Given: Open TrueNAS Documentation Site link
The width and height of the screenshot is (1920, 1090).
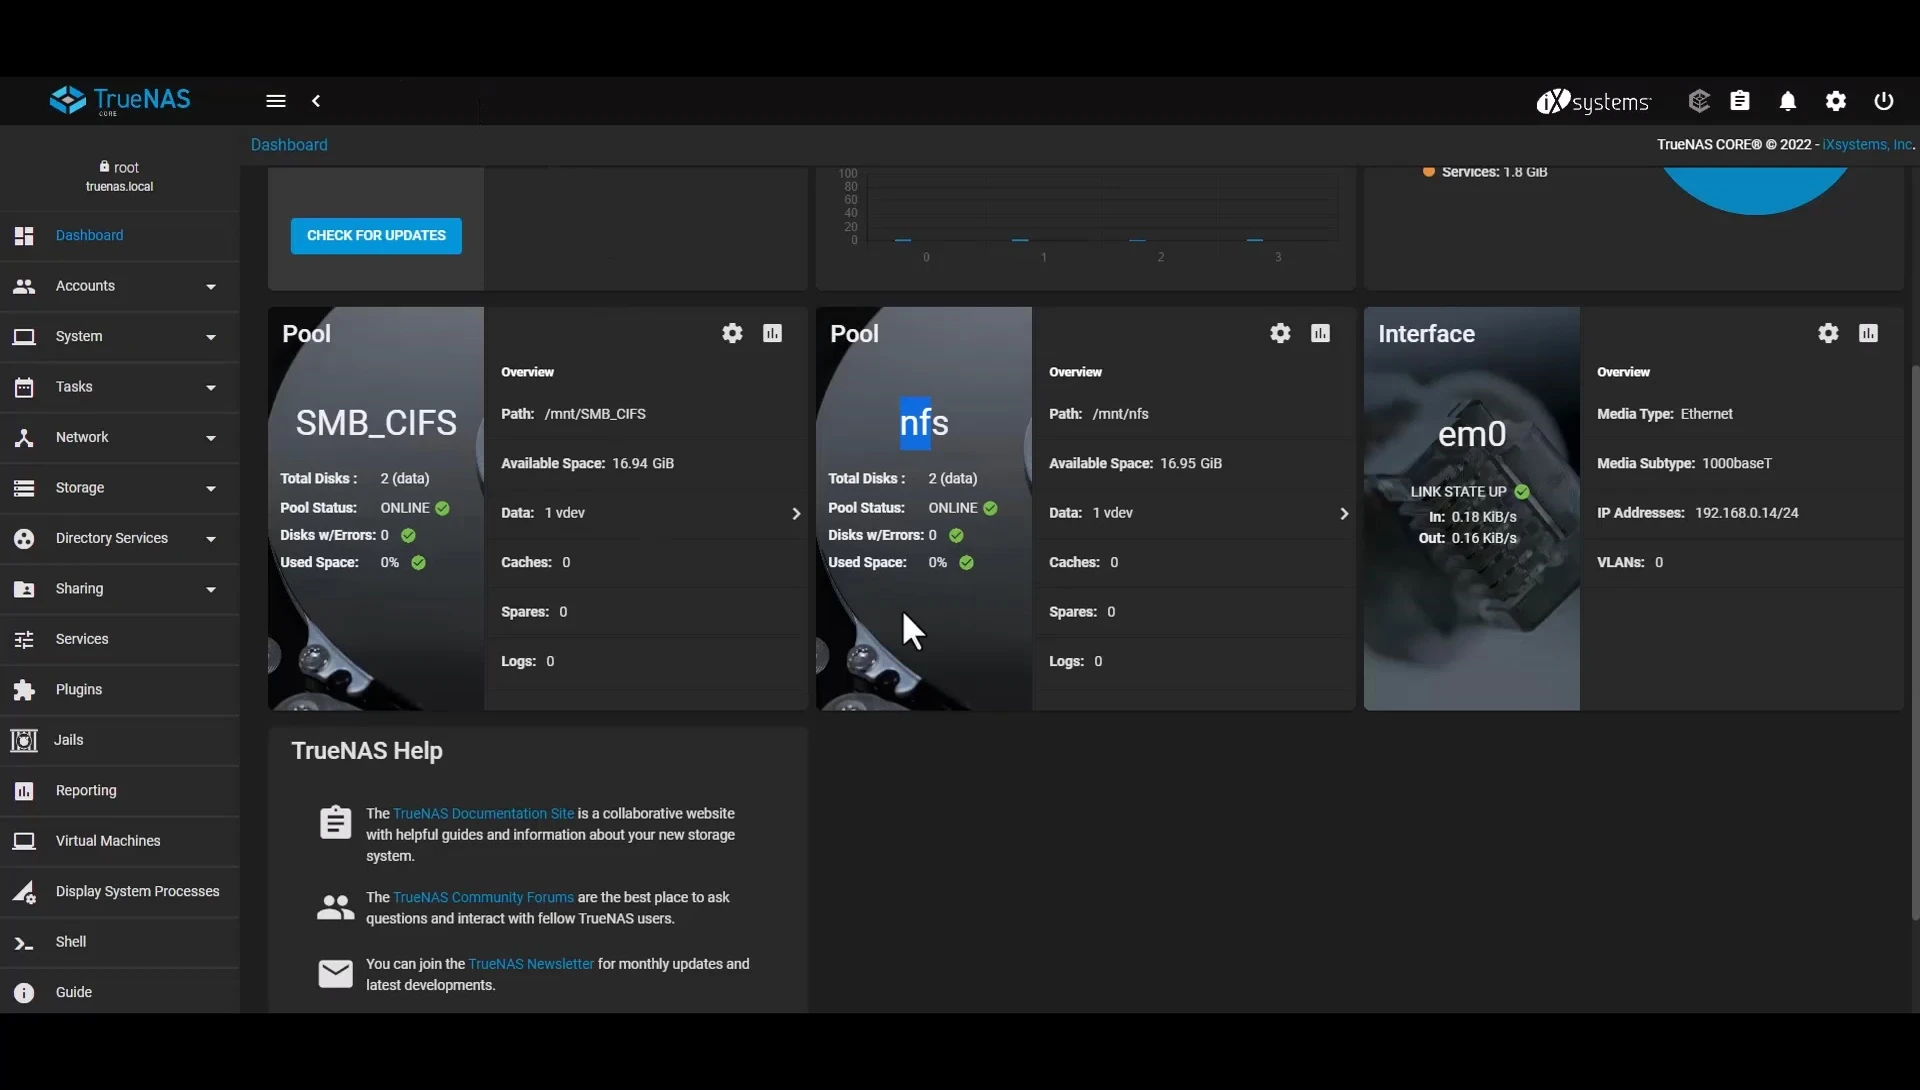Looking at the screenshot, I should click(483, 814).
